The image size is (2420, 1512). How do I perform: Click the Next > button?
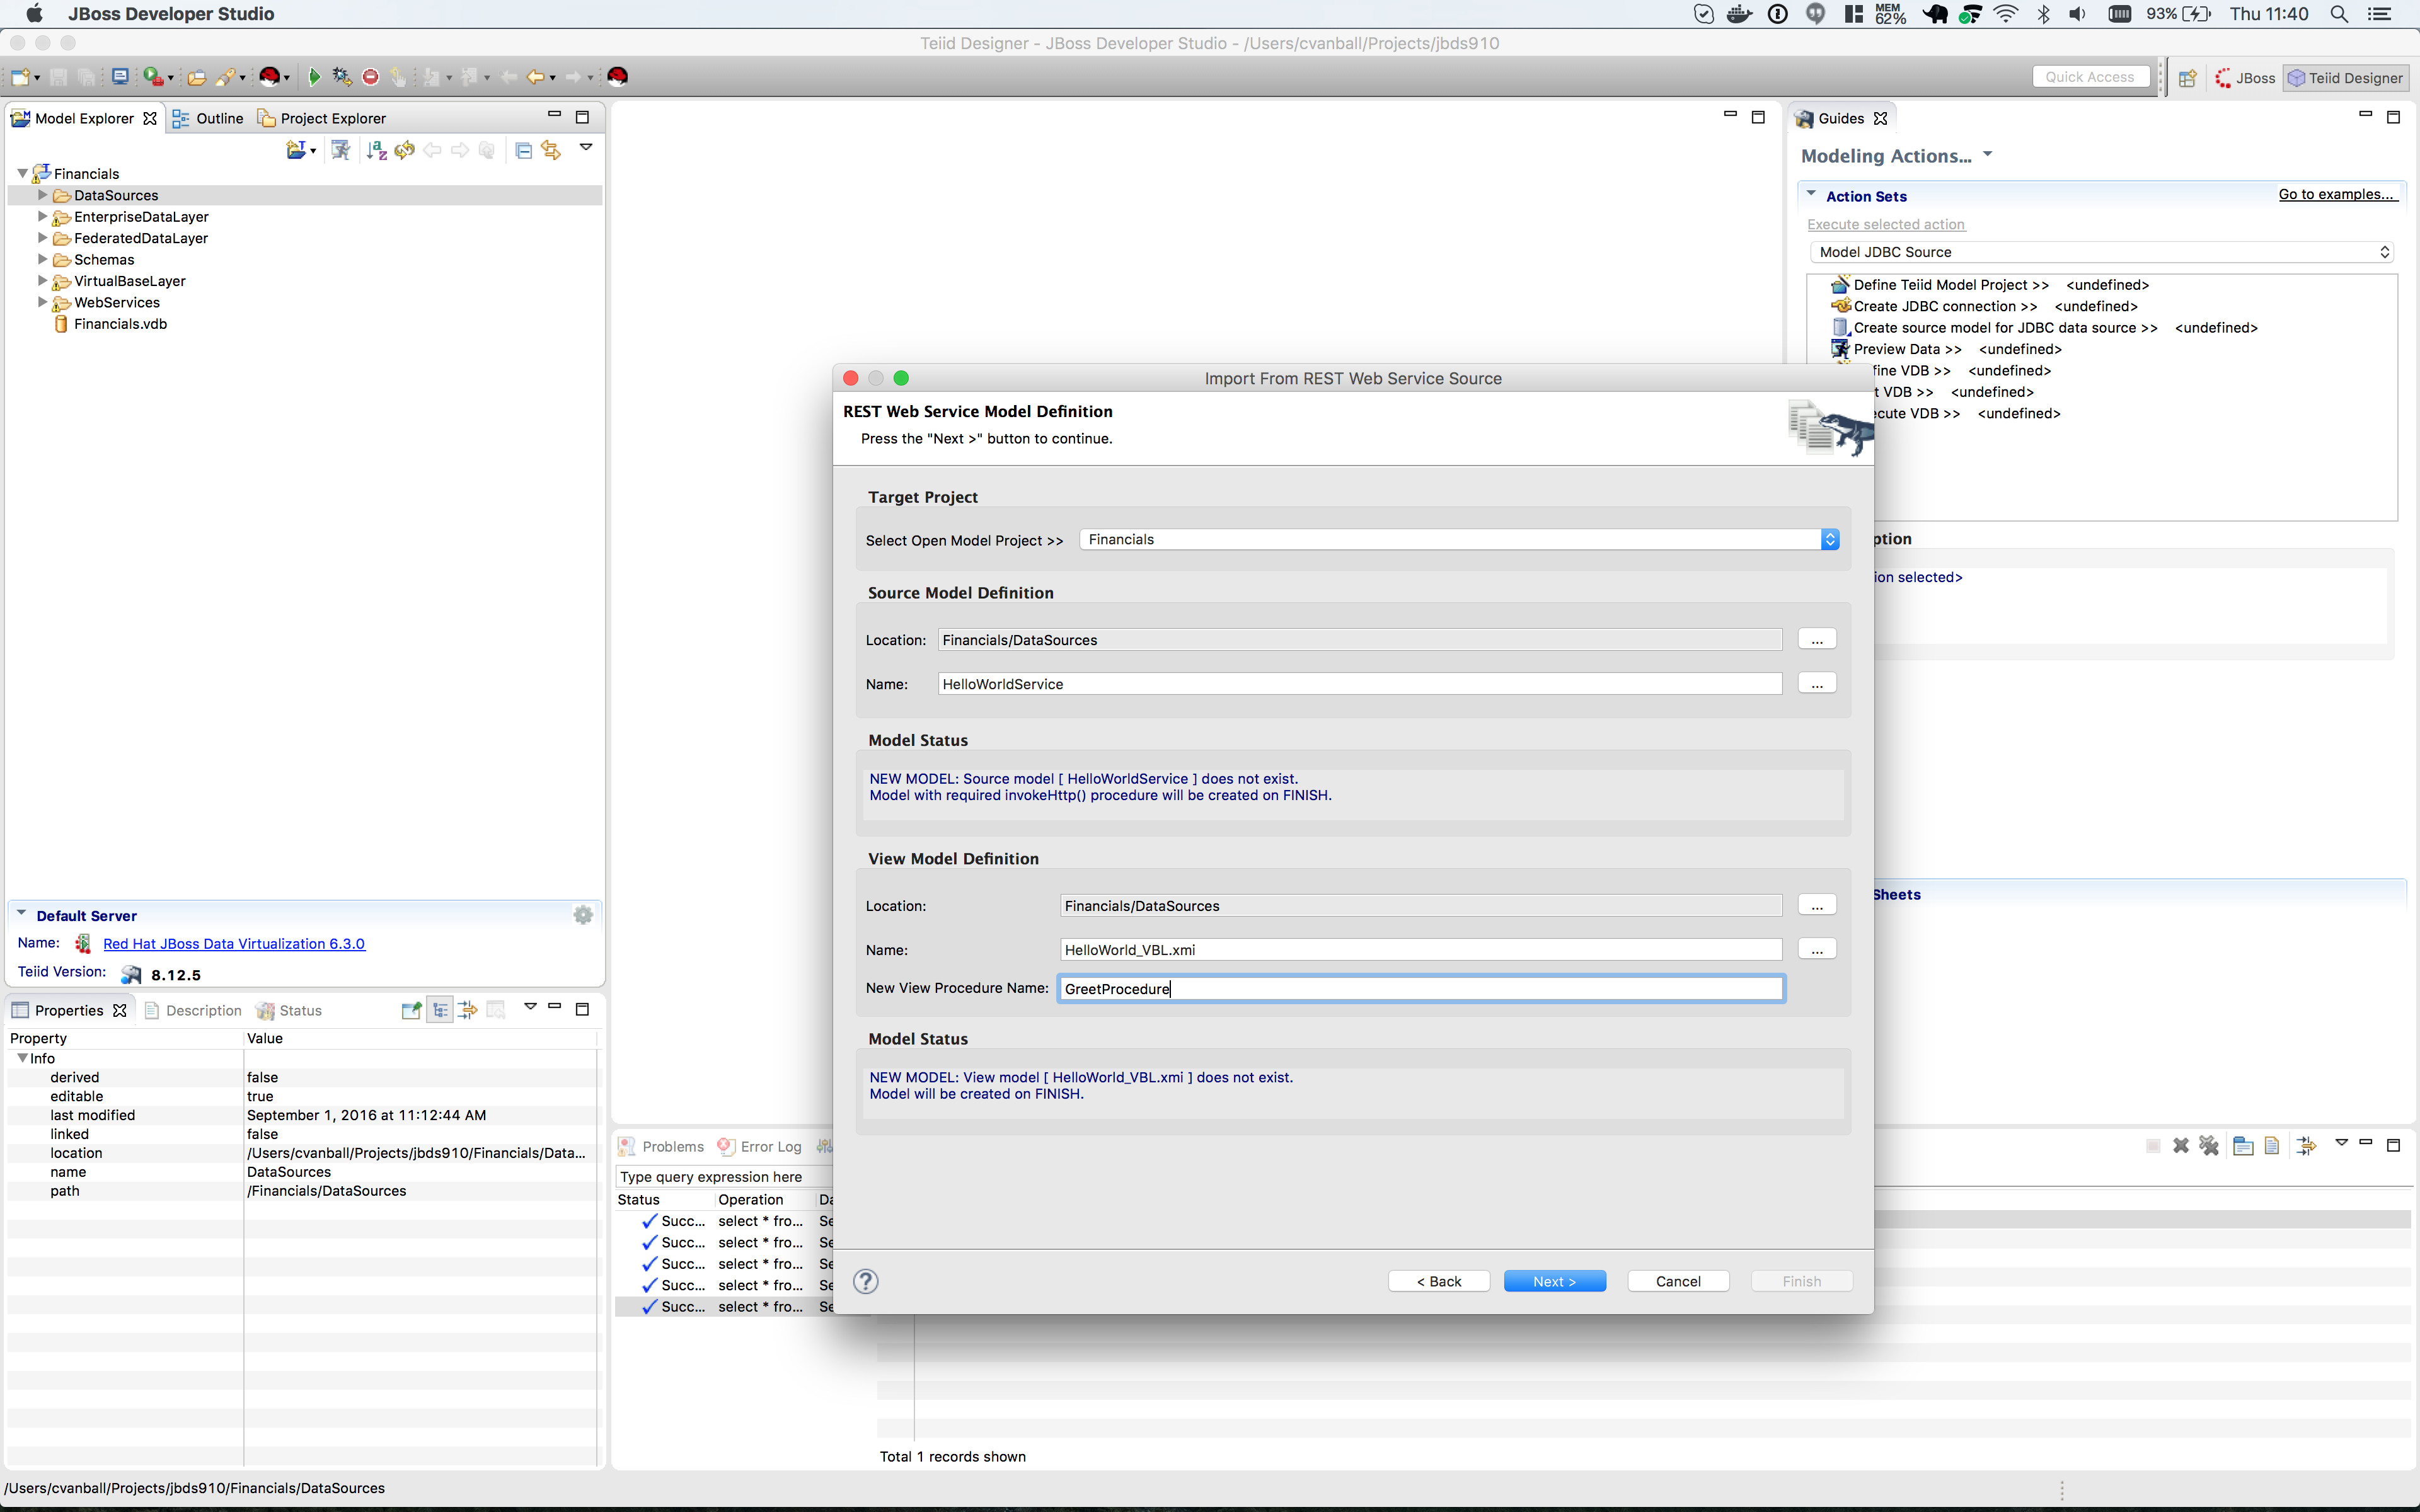pyautogui.click(x=1554, y=1281)
